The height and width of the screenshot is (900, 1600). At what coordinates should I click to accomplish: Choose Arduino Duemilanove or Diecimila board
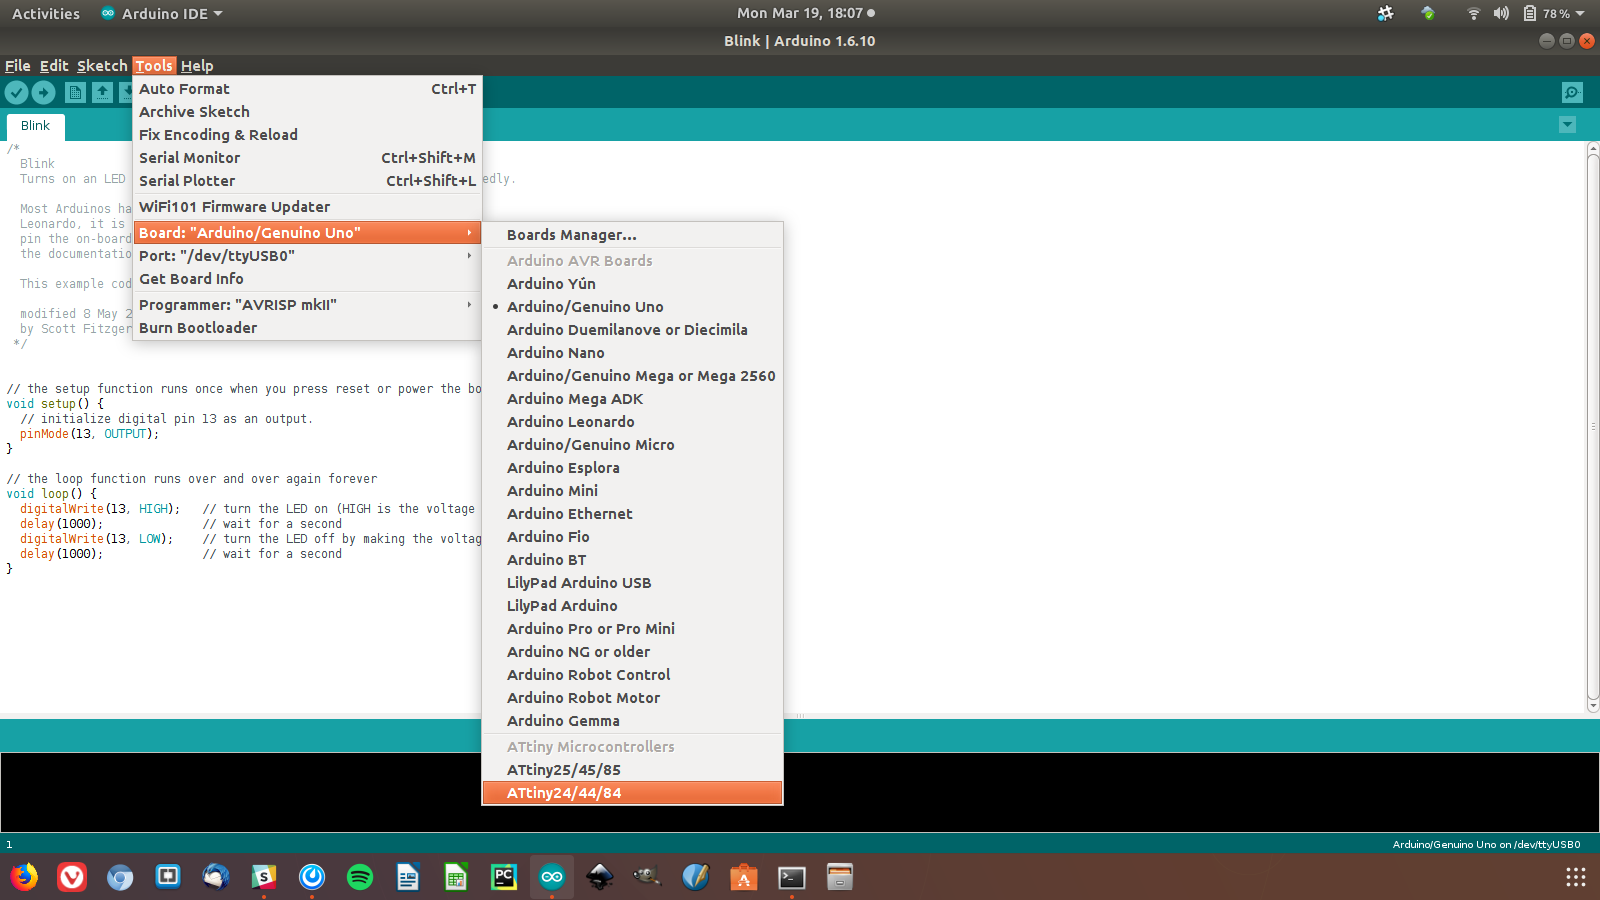coord(632,330)
